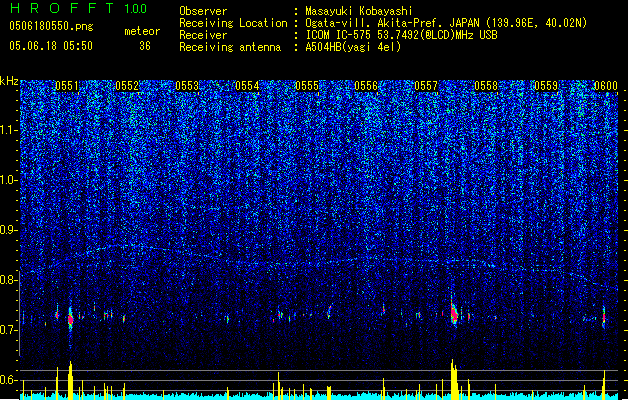Image resolution: width=629 pixels, height=400 pixels.
Task: Click the 0553 time marker
Action: pyautogui.click(x=187, y=86)
